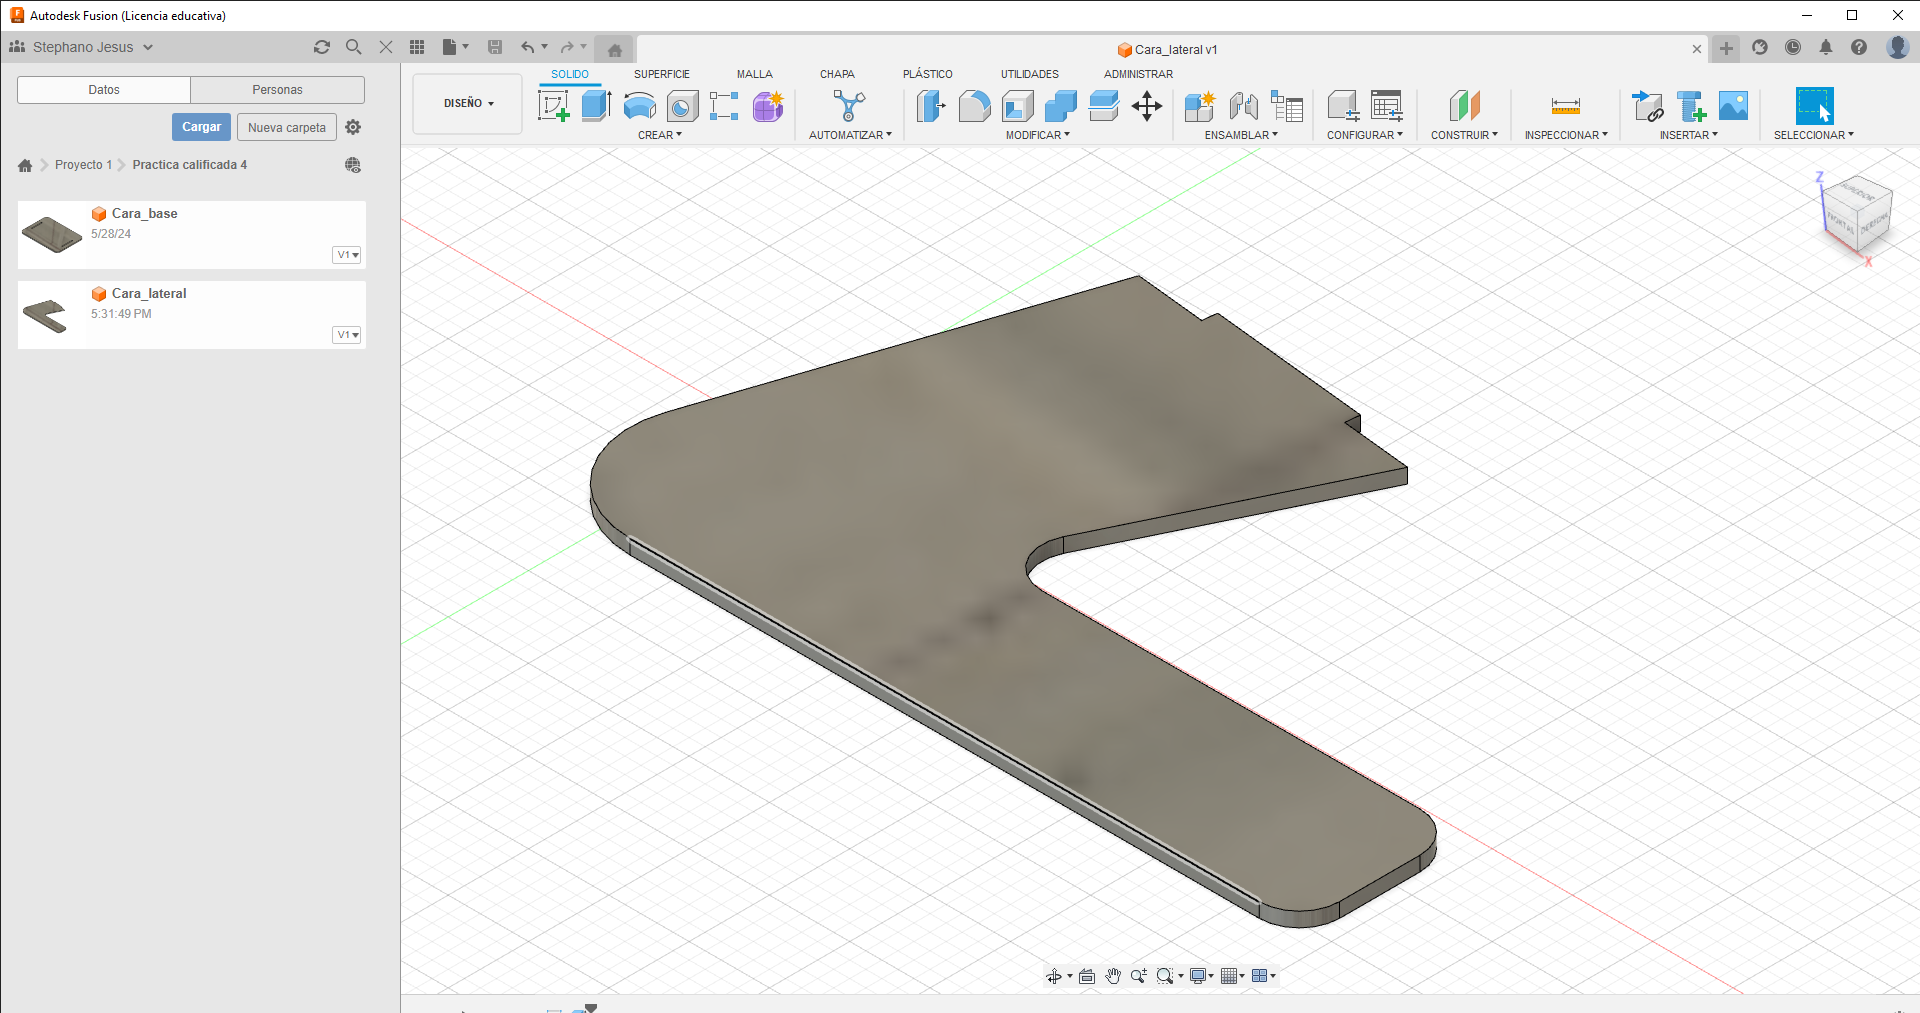The height and width of the screenshot is (1013, 1920).
Task: Expand the INSPECCIONAR menu
Action: pyautogui.click(x=1566, y=135)
